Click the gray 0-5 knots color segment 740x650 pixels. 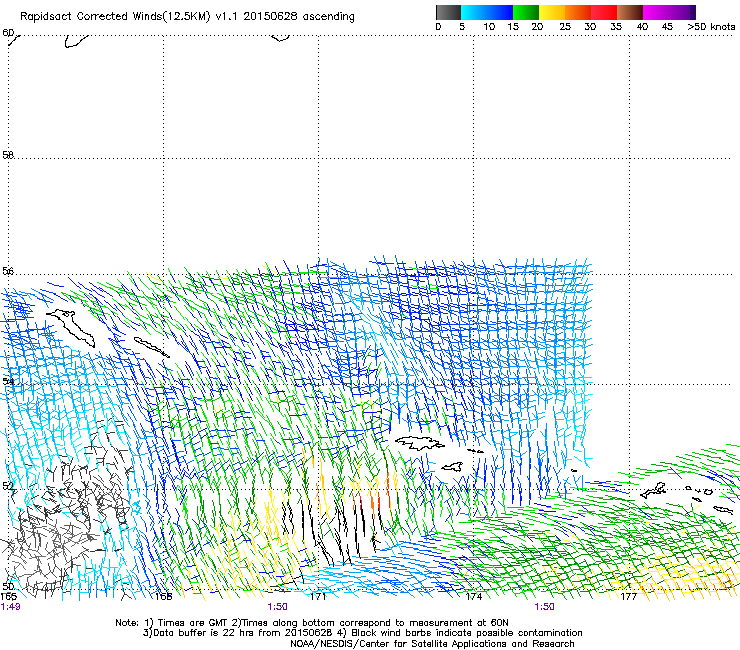pos(448,12)
